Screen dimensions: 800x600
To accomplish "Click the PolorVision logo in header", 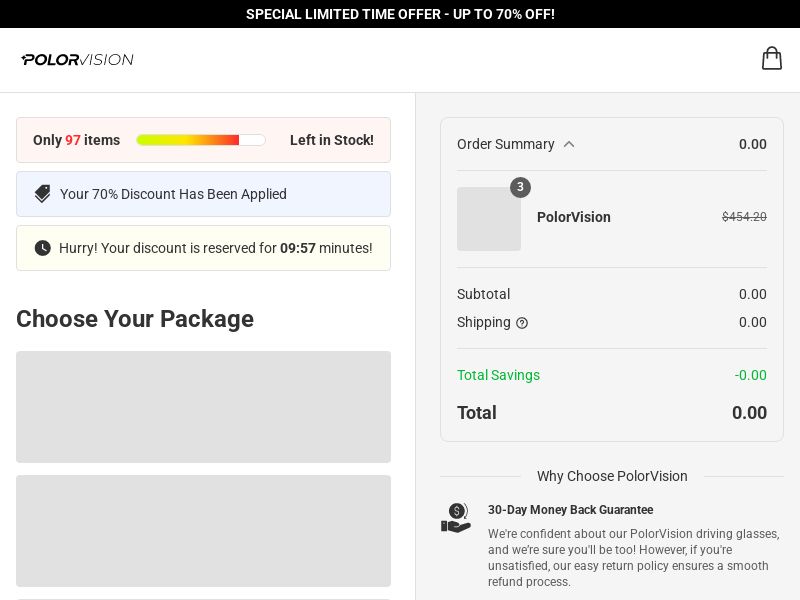I will point(77,60).
